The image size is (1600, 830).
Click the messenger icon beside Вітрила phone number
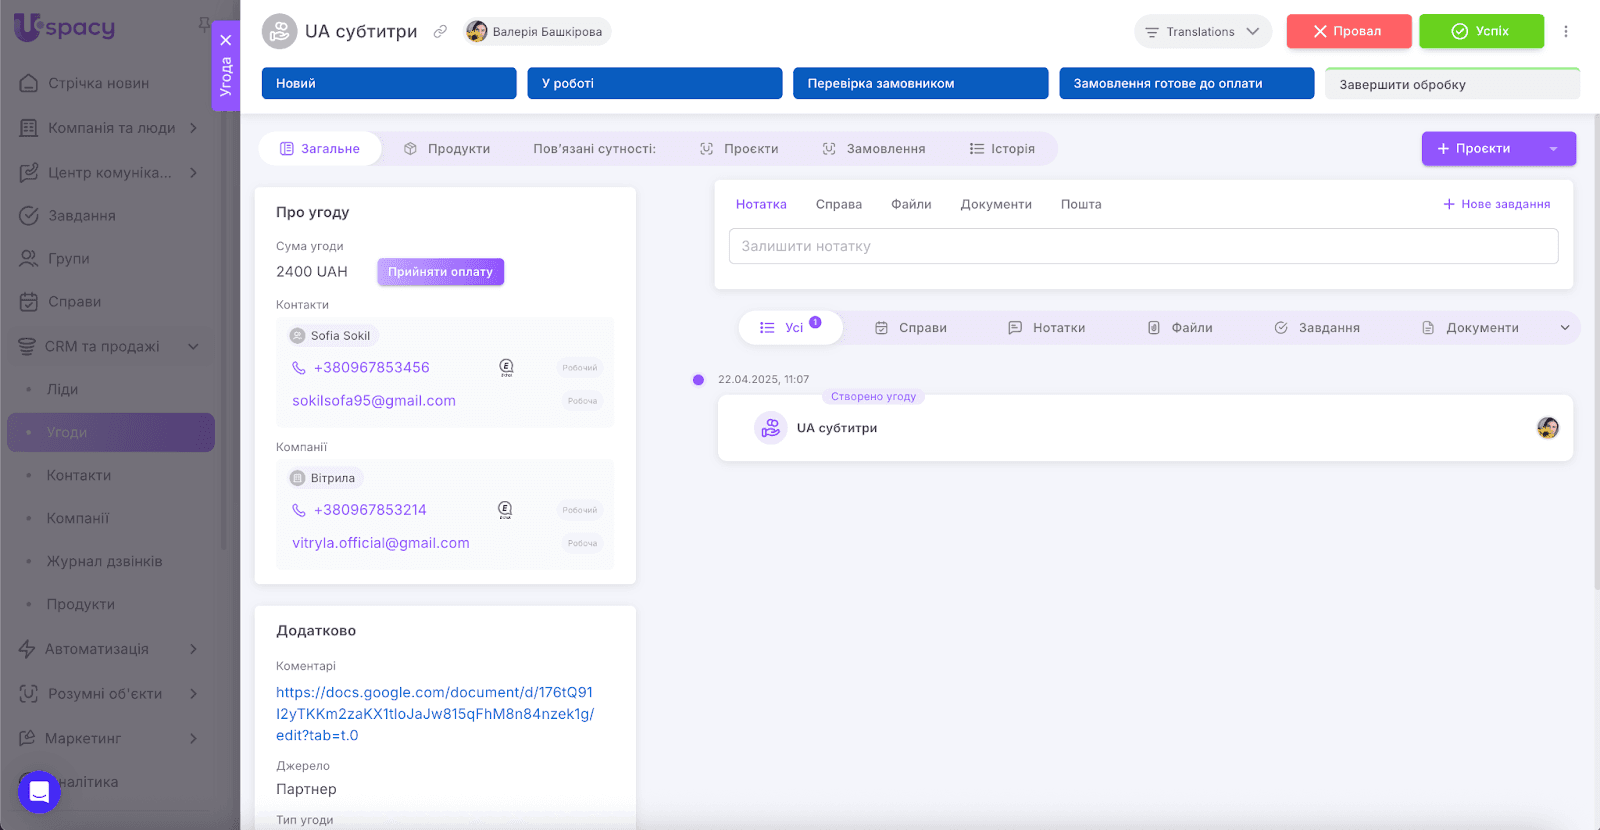(505, 510)
